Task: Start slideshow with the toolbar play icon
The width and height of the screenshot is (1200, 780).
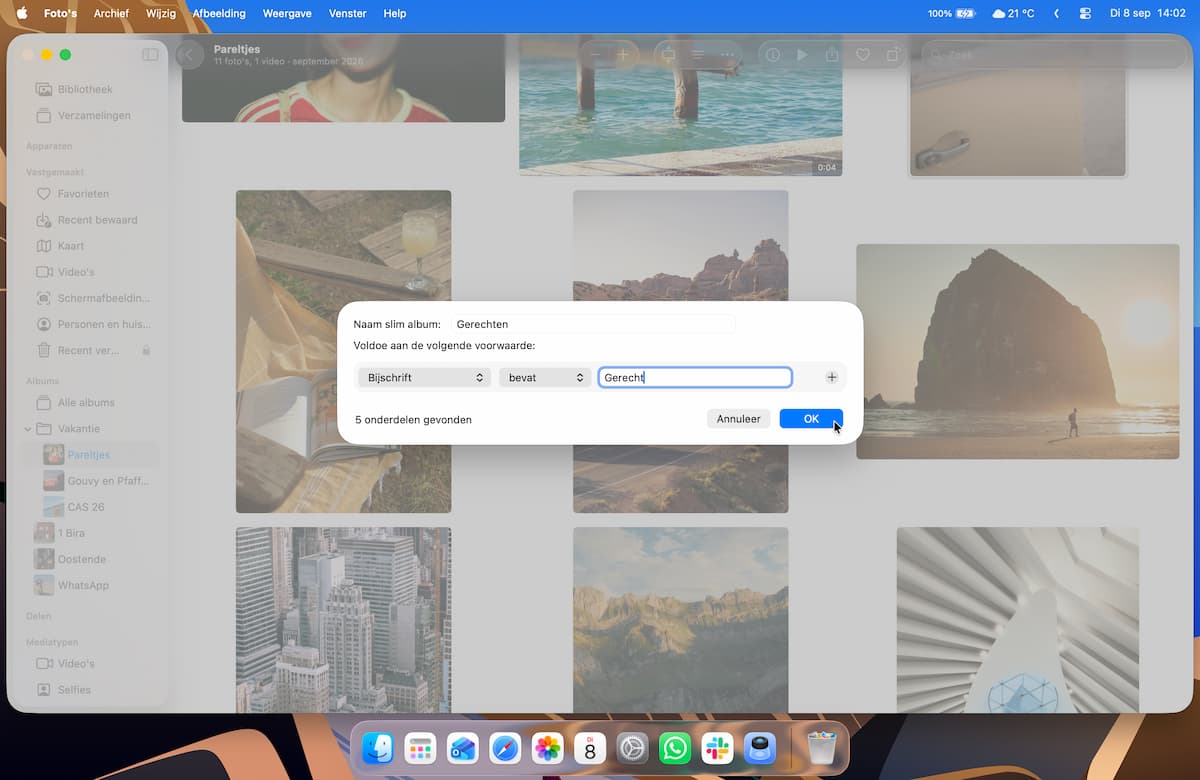Action: [802, 55]
